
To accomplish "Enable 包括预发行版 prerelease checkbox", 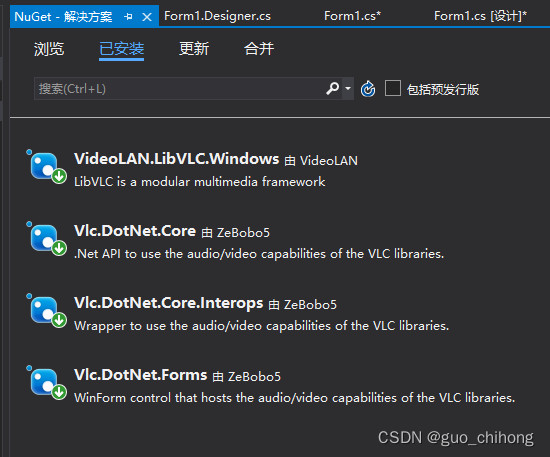I will point(393,88).
